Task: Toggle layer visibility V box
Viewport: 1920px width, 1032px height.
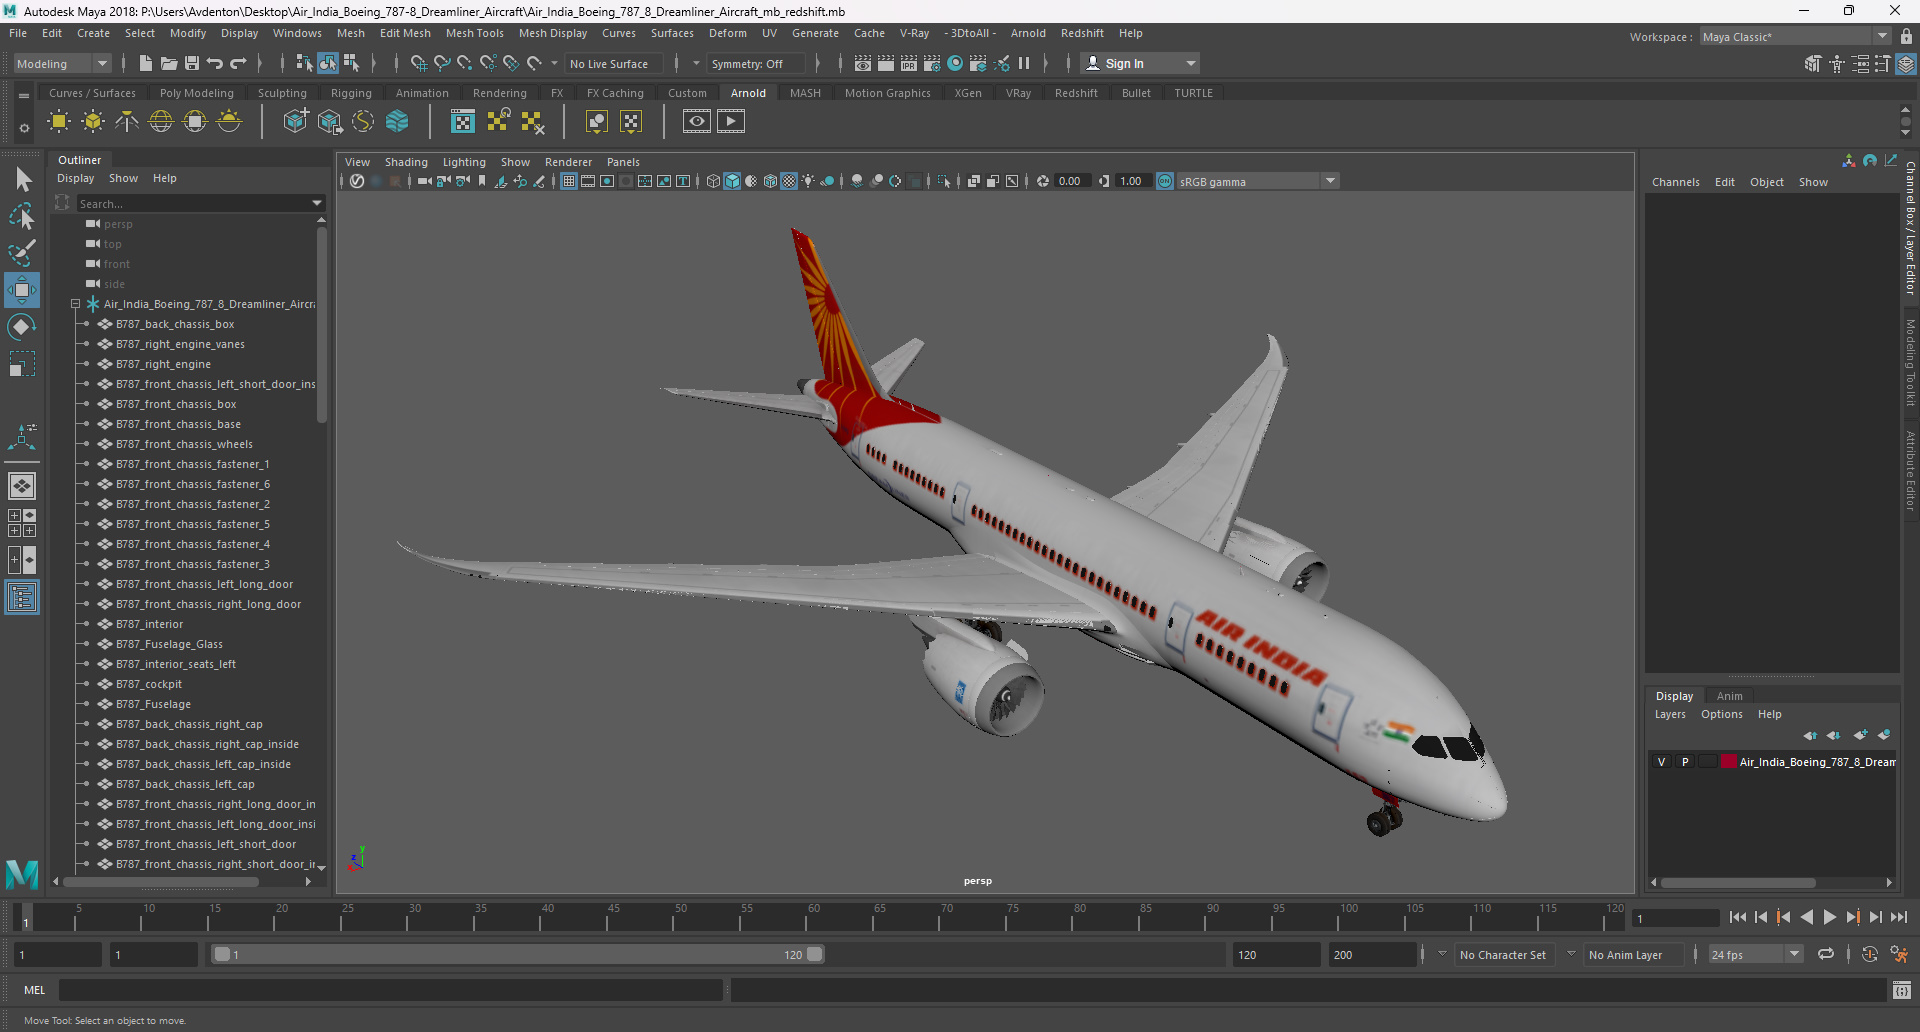Action: pyautogui.click(x=1662, y=762)
